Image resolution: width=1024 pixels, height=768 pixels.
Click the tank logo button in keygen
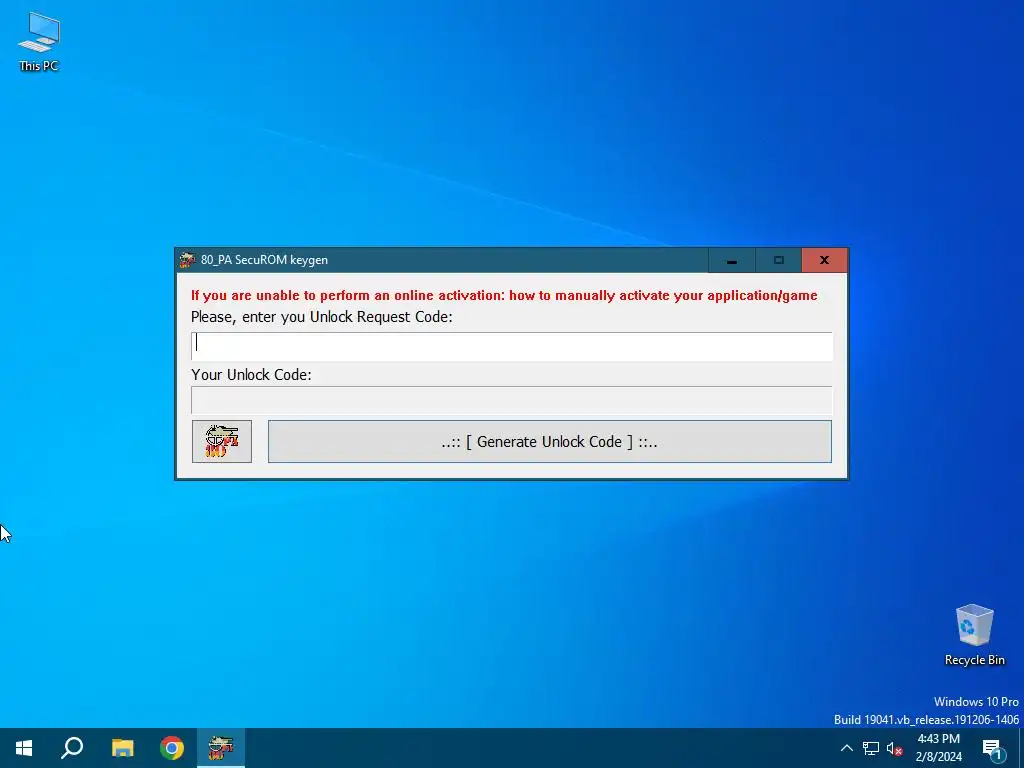(x=221, y=441)
